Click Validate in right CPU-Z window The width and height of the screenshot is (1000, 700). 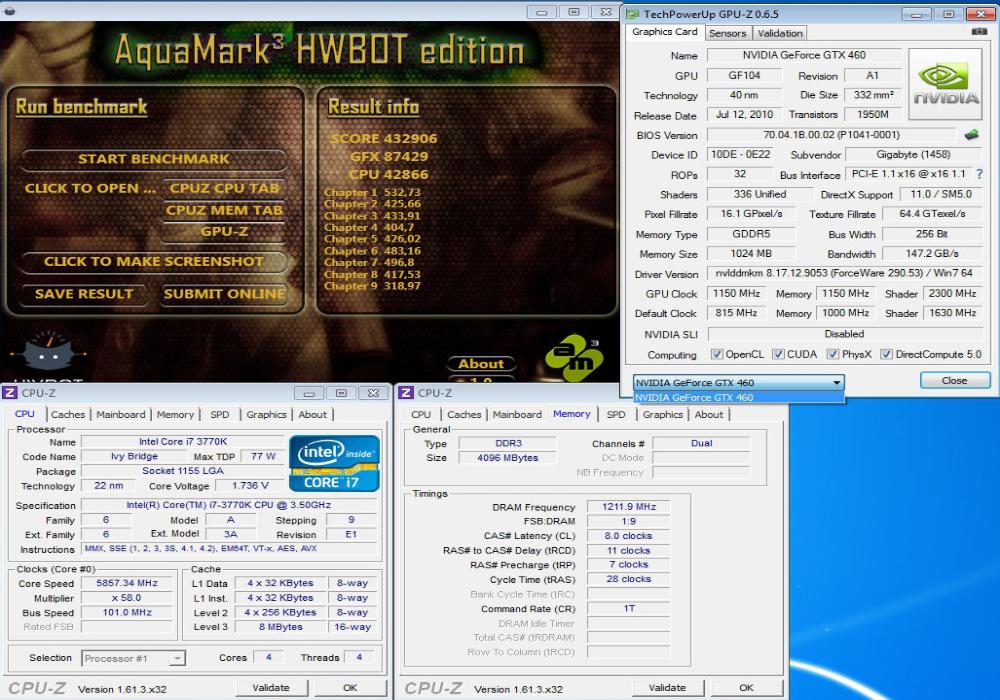[667, 688]
